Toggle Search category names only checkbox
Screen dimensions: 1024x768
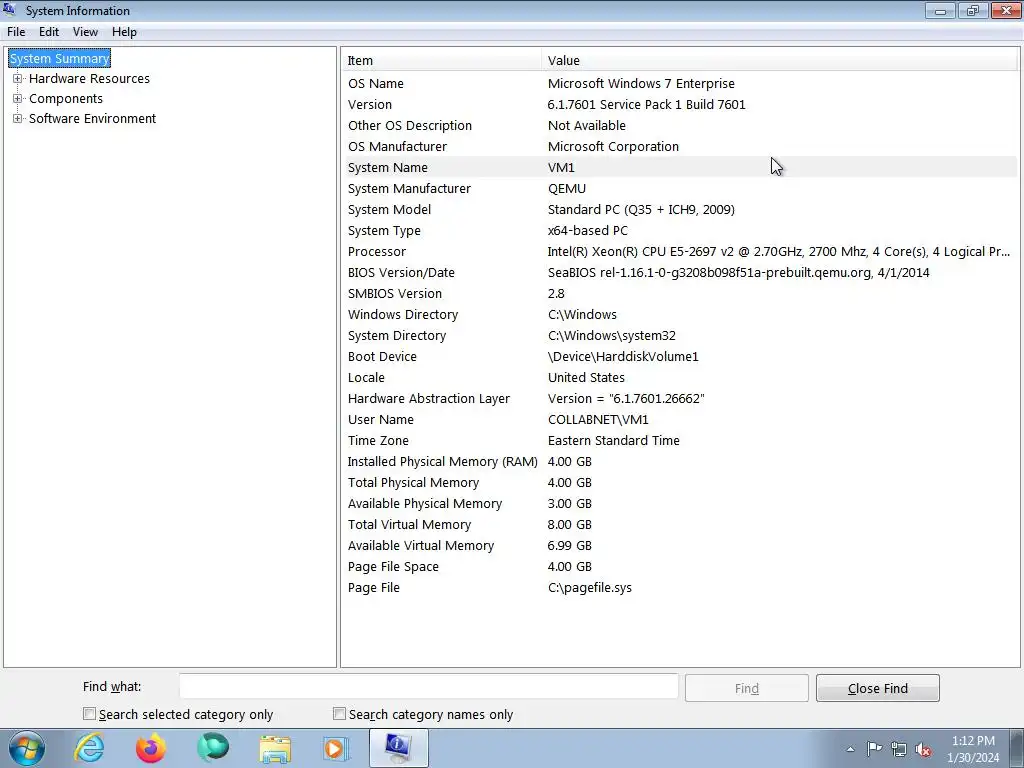tap(339, 714)
